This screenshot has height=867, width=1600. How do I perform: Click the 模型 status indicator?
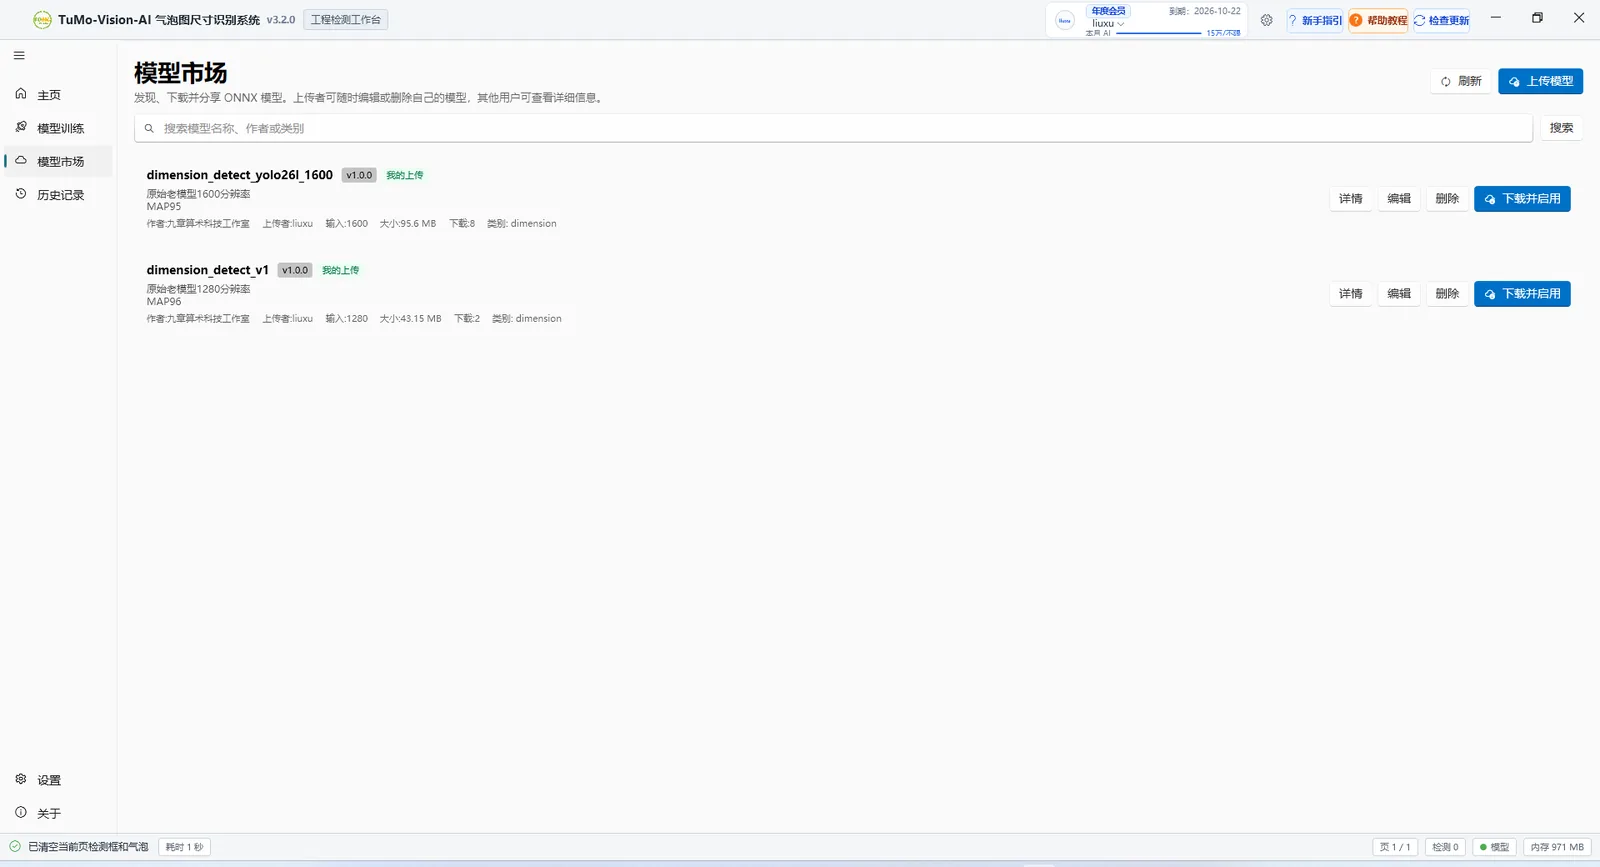(x=1494, y=847)
